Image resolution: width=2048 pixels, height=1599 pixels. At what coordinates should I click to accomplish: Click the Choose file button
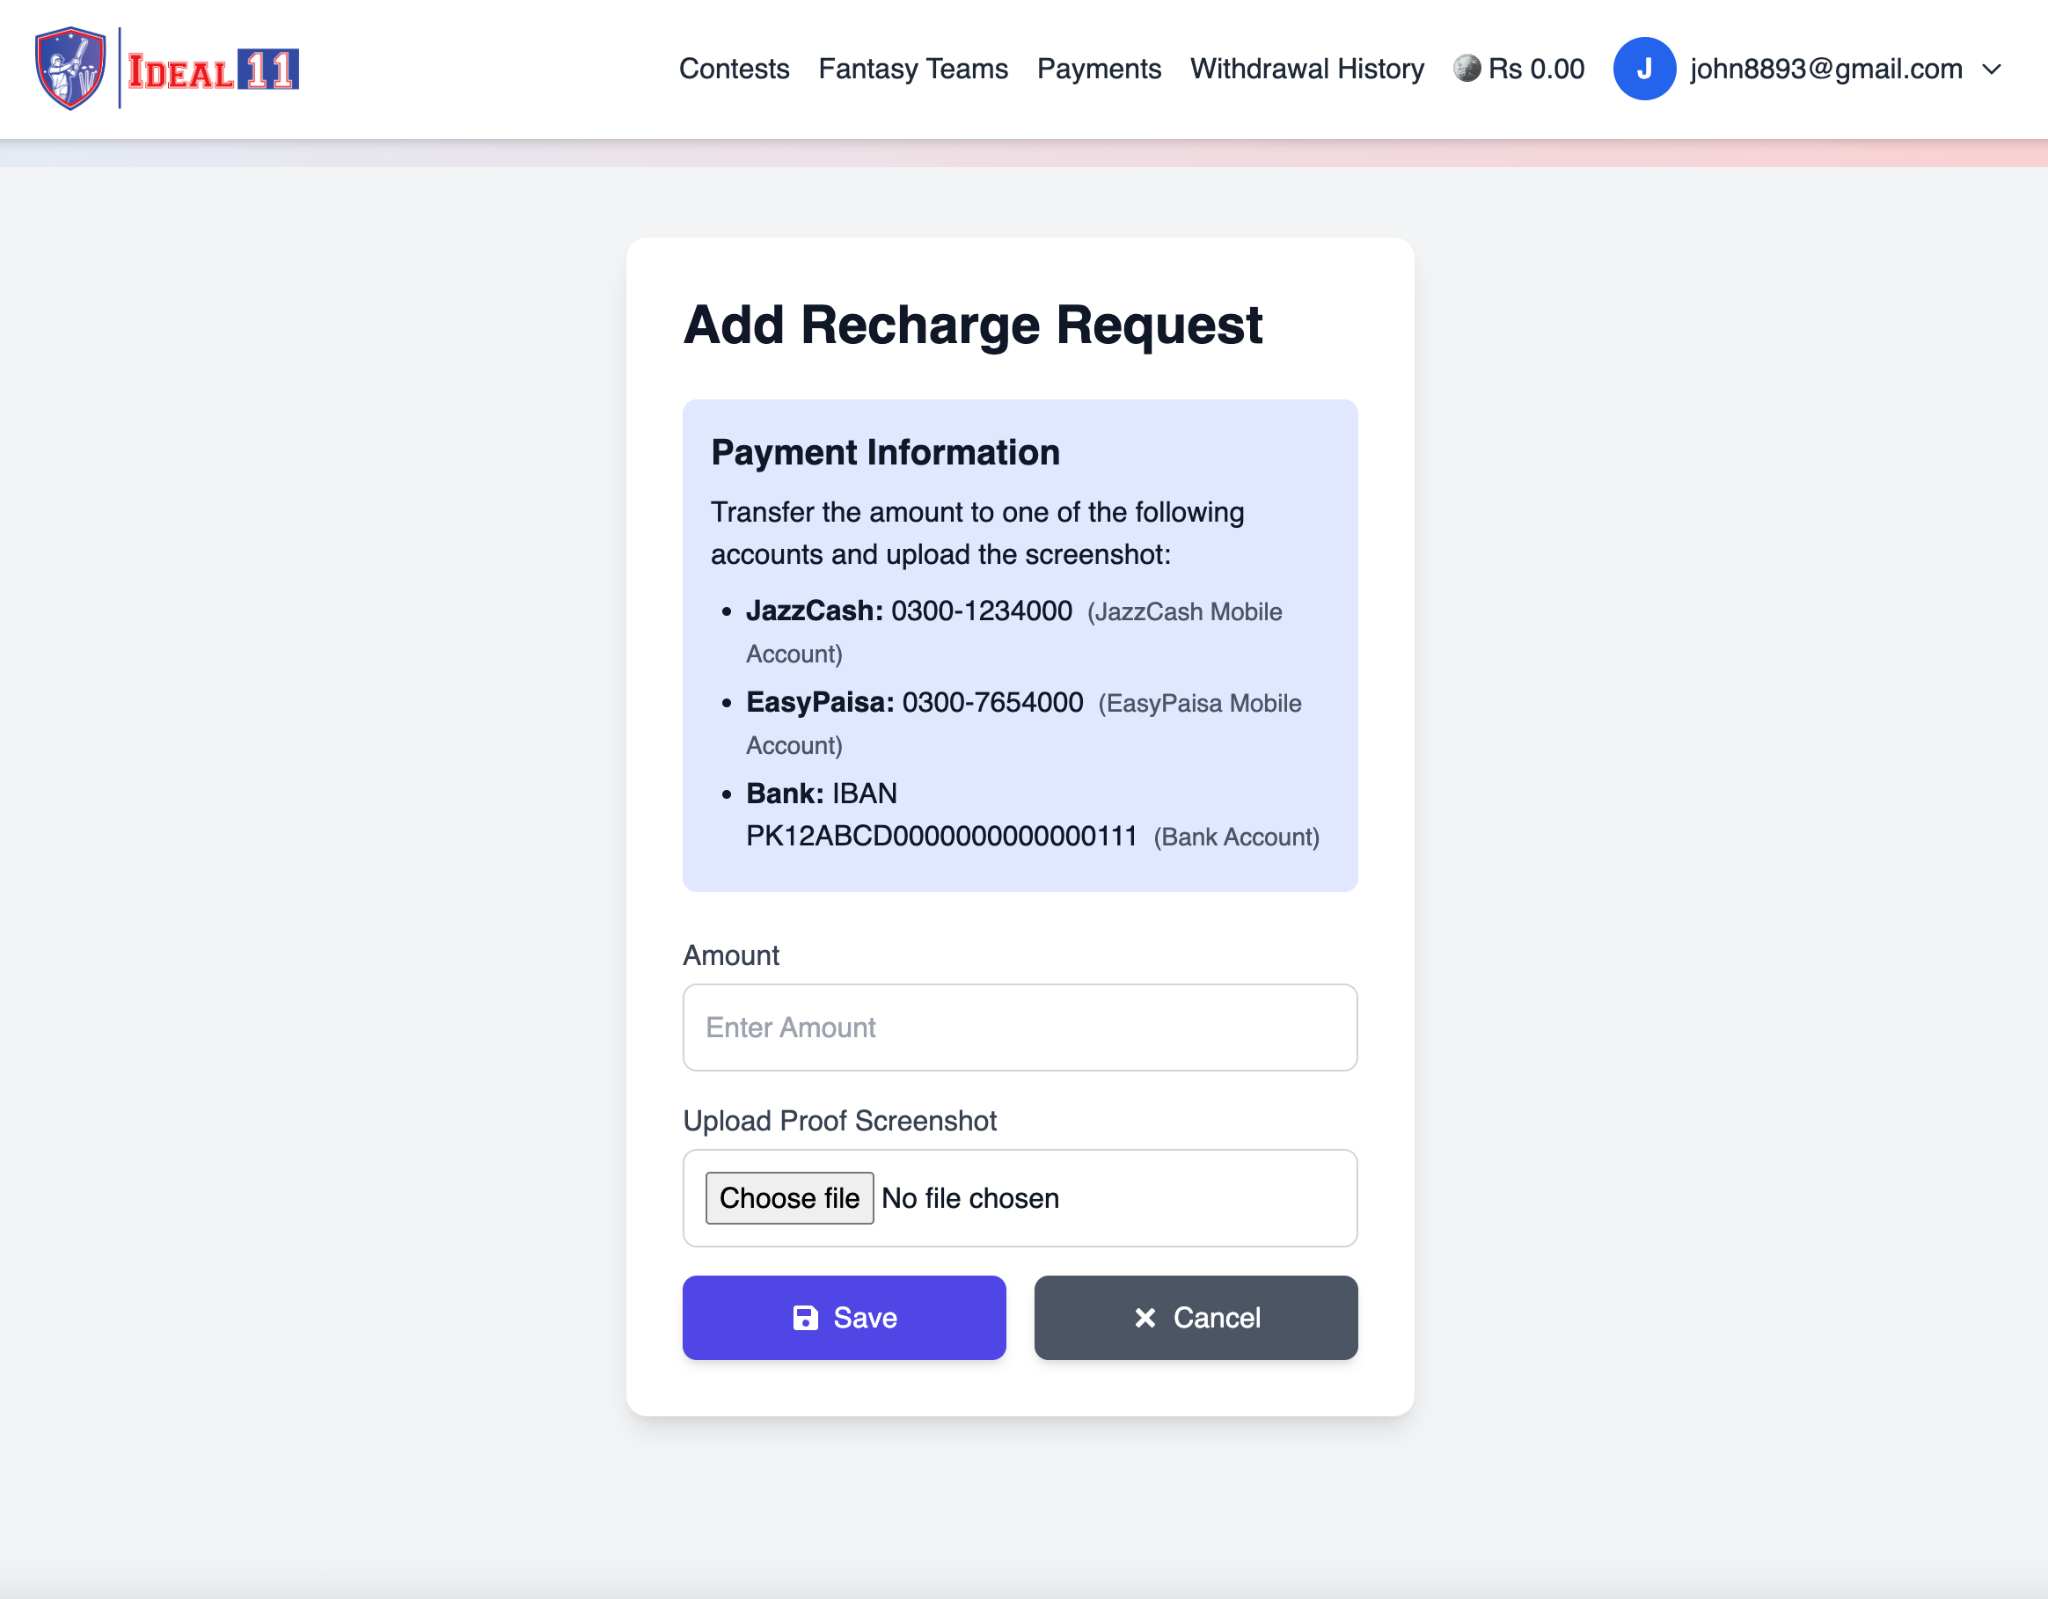(x=789, y=1197)
